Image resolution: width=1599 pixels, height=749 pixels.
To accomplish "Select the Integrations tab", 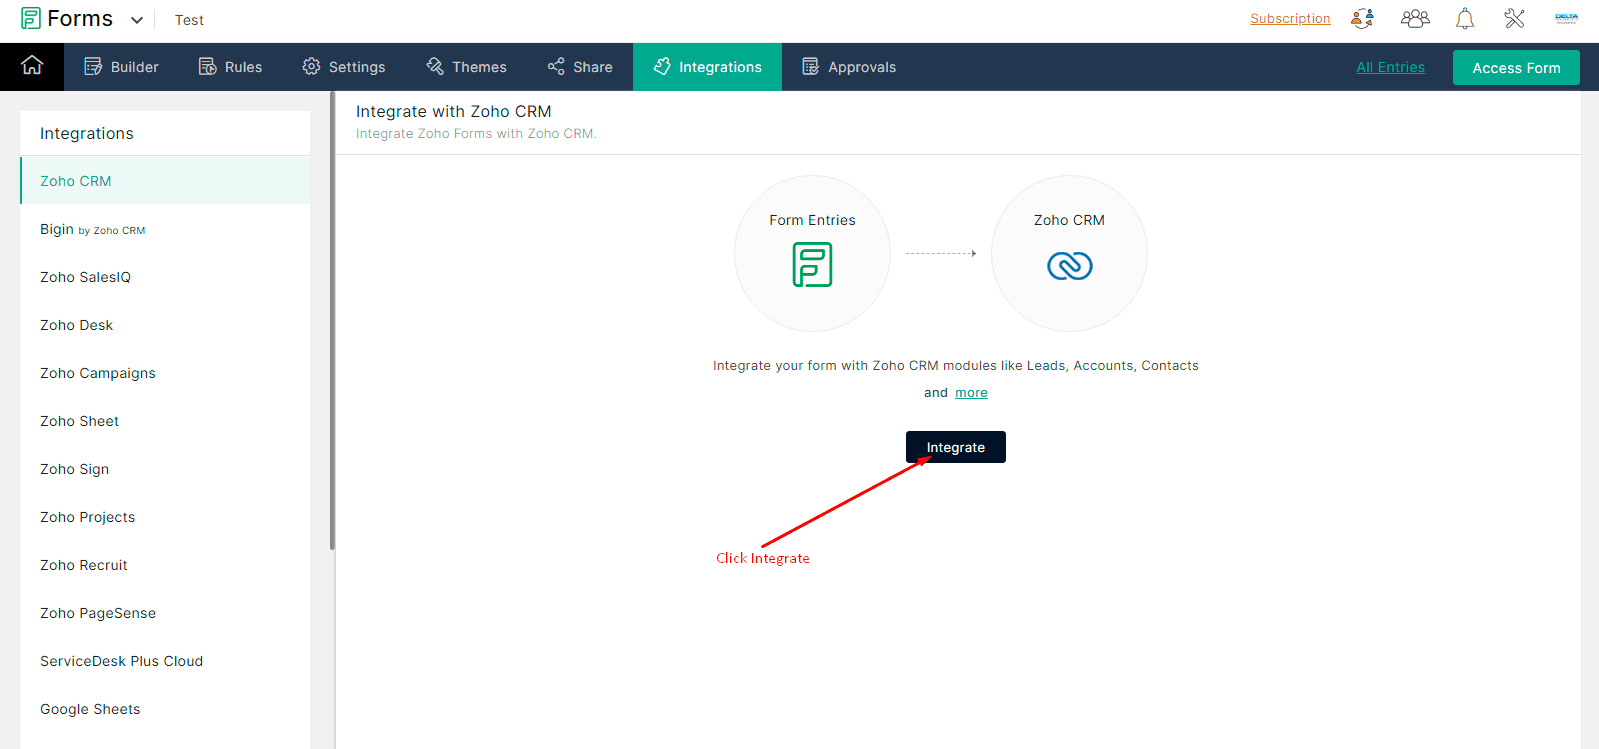I will point(707,67).
